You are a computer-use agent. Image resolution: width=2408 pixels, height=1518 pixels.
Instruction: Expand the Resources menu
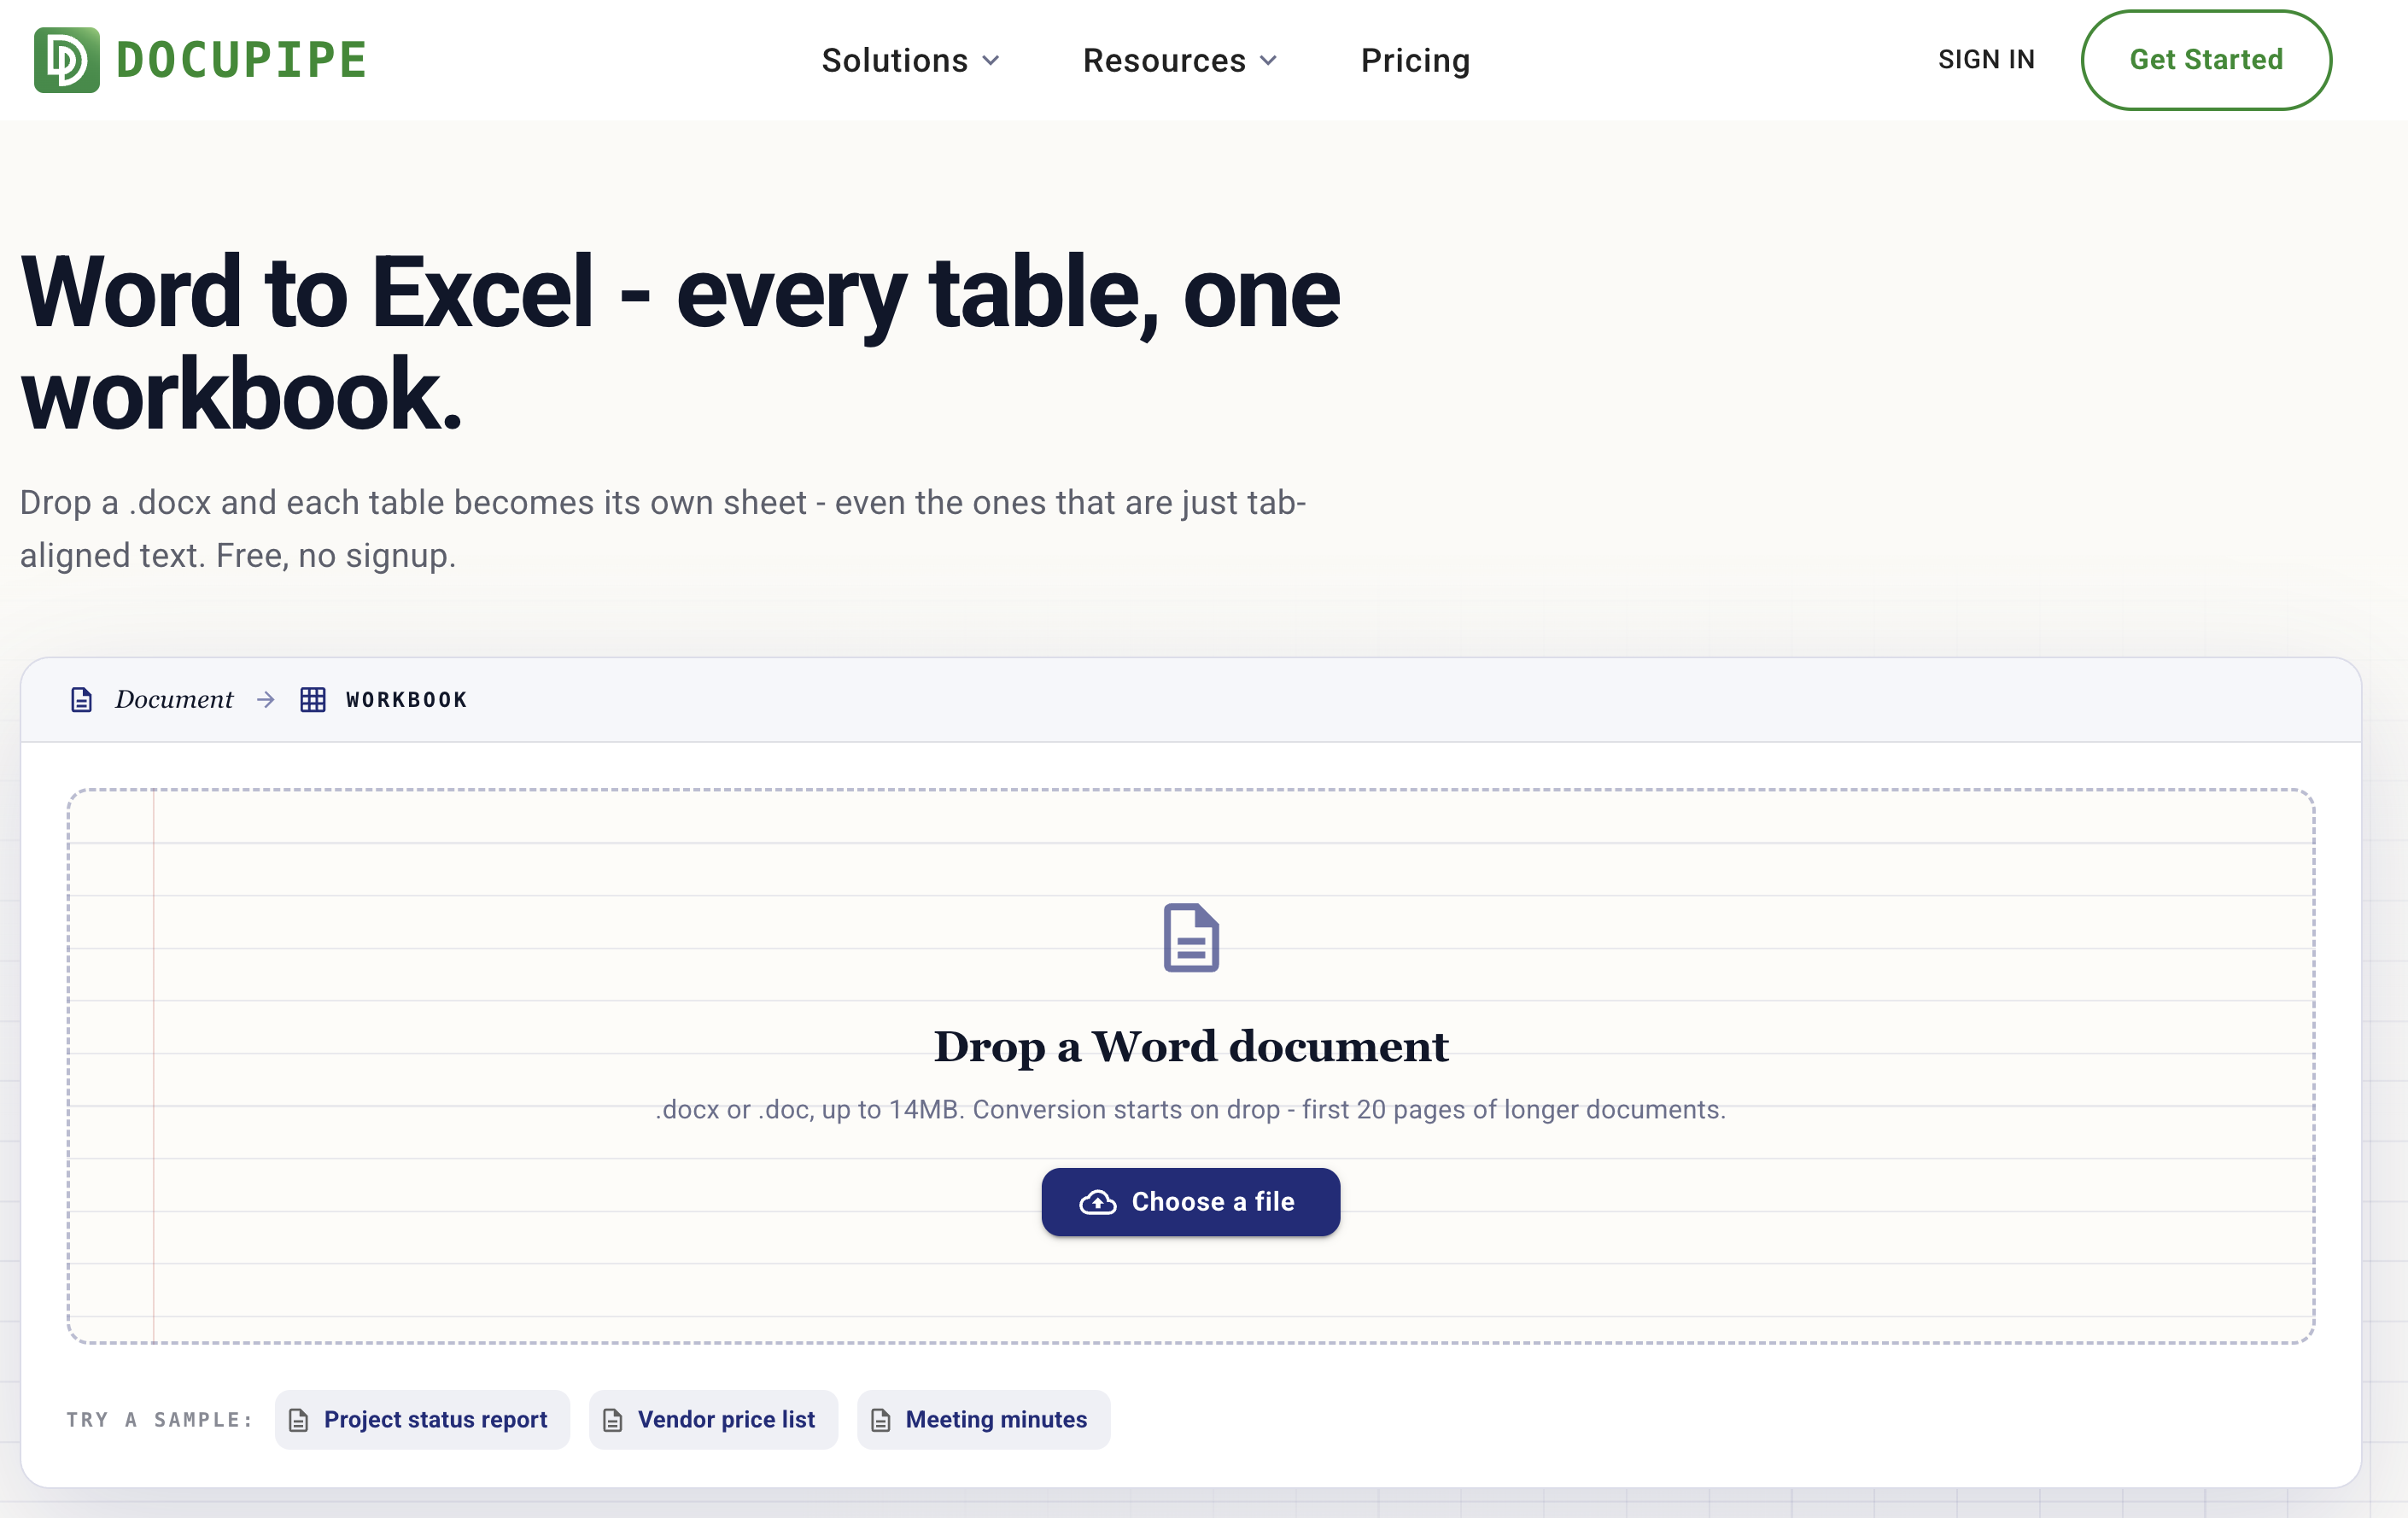(x=1180, y=60)
